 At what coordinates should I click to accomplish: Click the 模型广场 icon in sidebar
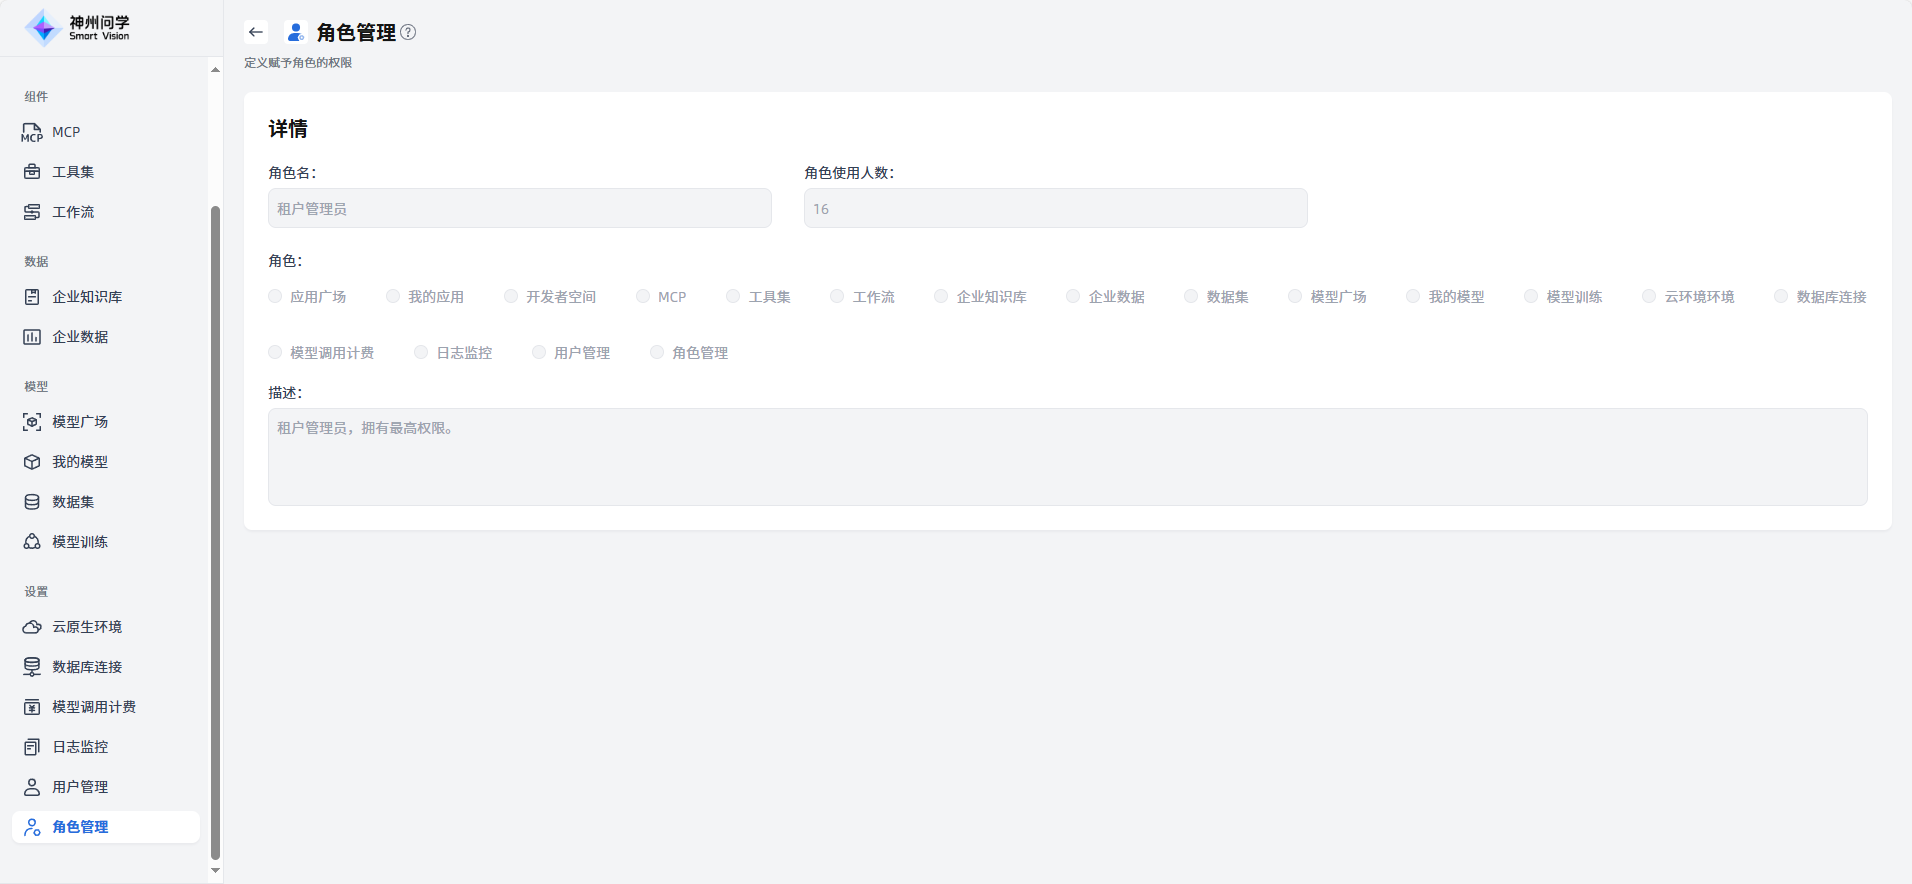32,422
